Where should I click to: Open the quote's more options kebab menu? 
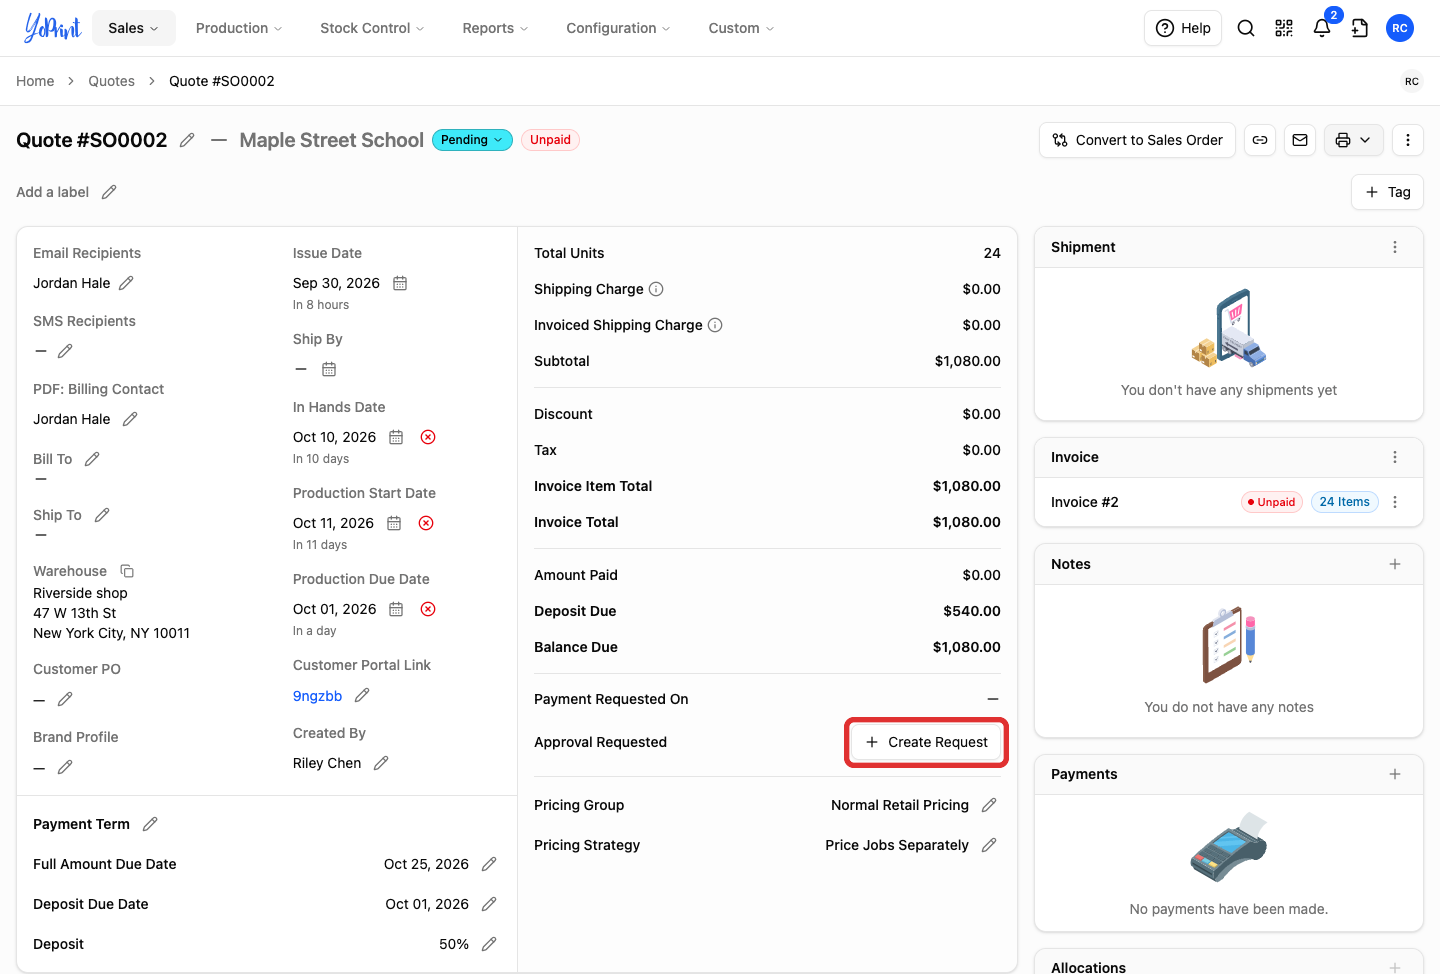(x=1408, y=140)
